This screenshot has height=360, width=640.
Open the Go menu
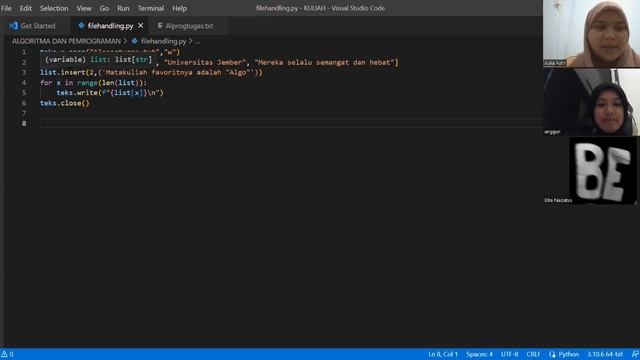[104, 8]
